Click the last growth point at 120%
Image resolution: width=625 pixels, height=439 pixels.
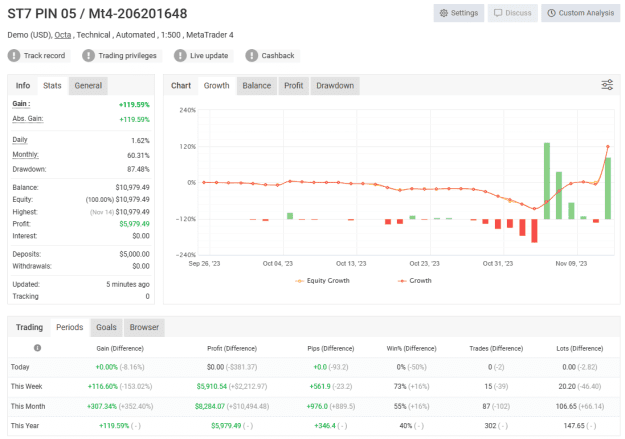click(608, 147)
